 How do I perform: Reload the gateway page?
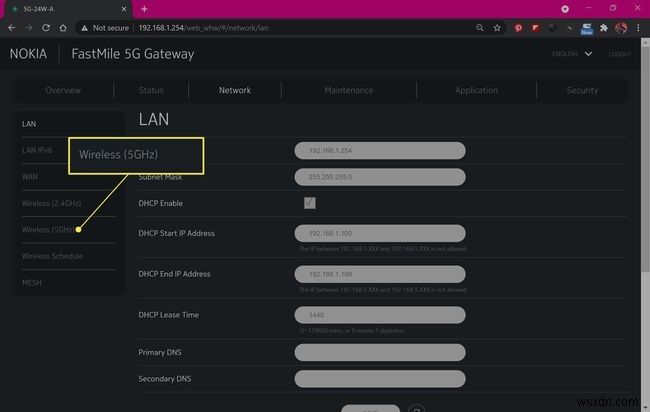click(46, 28)
